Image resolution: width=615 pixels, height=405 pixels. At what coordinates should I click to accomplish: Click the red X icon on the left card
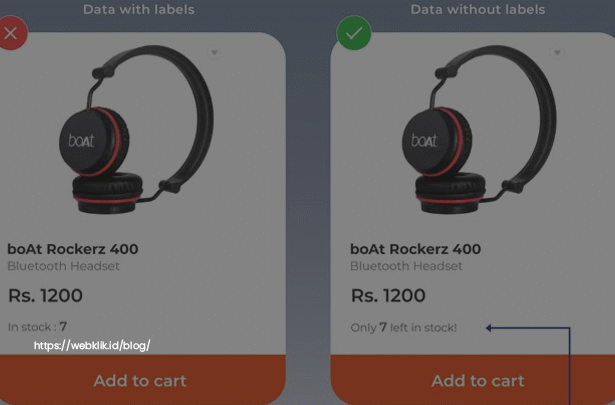(x=11, y=33)
